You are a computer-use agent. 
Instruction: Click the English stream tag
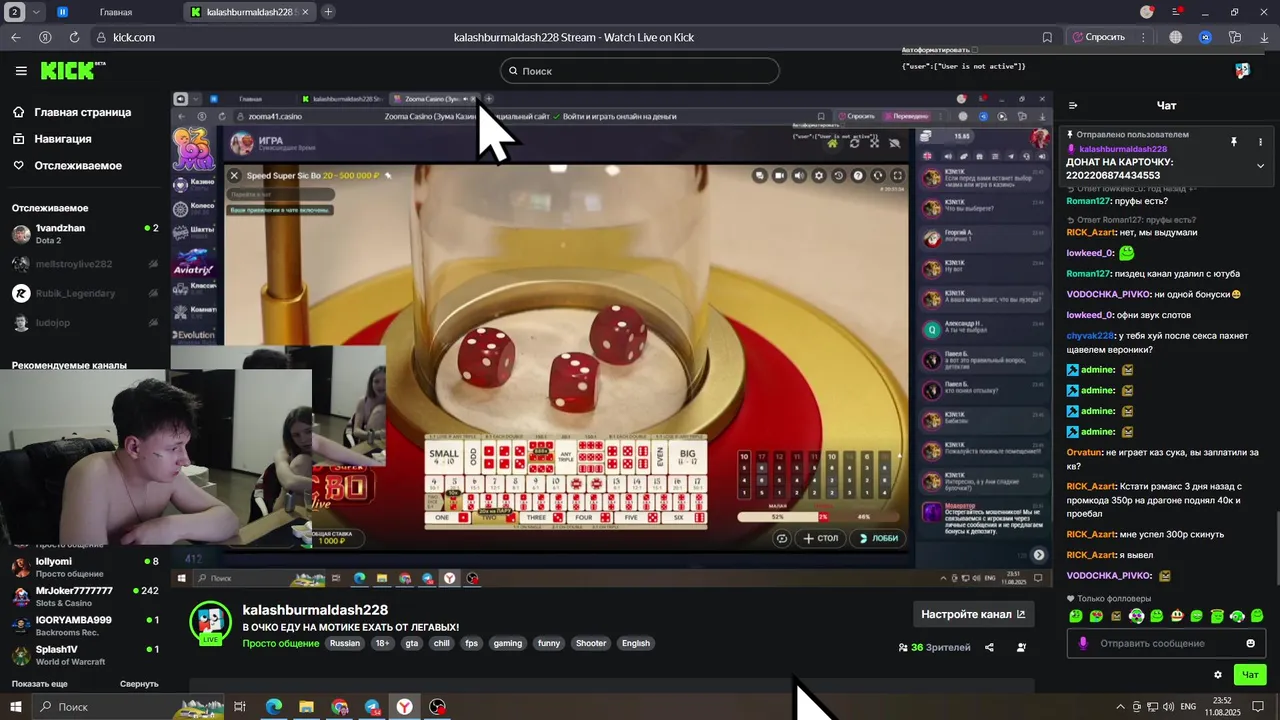636,643
